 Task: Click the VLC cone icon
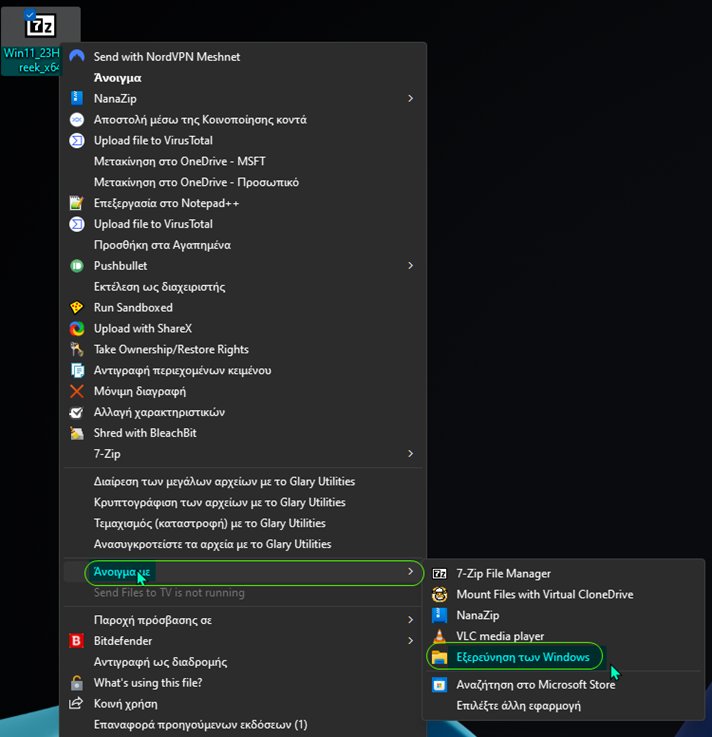(x=439, y=635)
